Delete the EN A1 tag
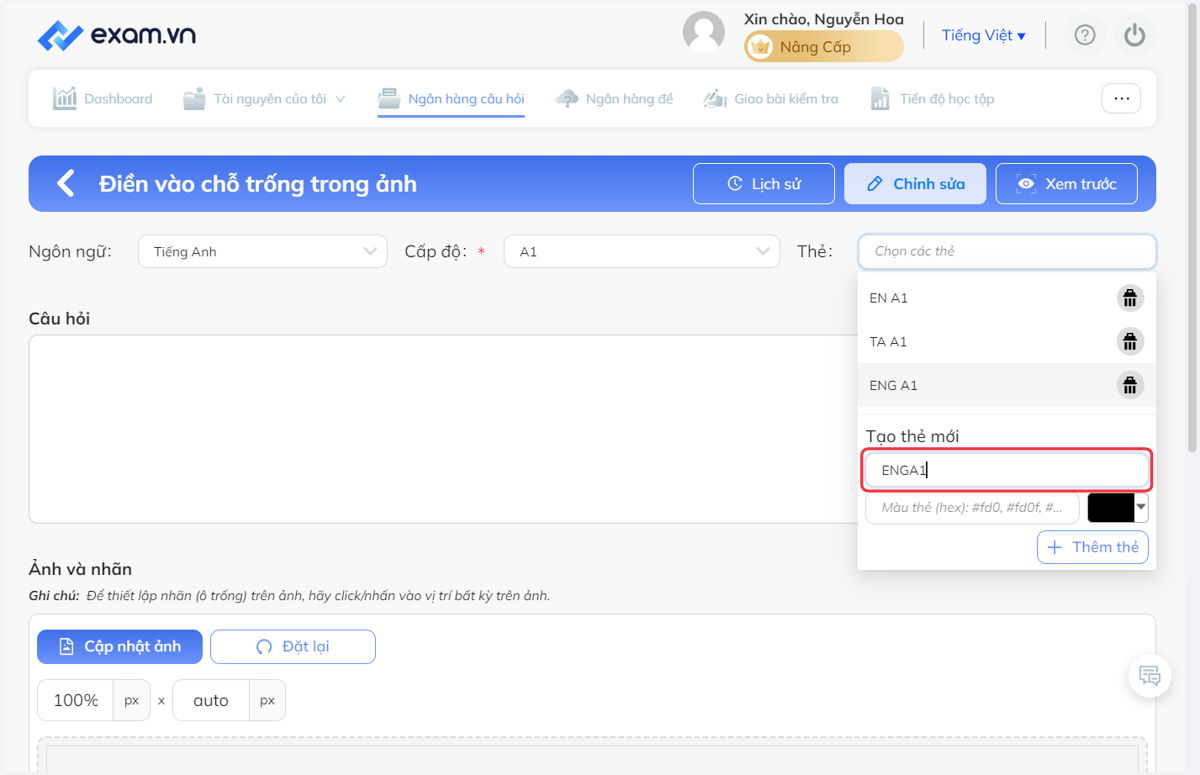1200x775 pixels. (1130, 298)
